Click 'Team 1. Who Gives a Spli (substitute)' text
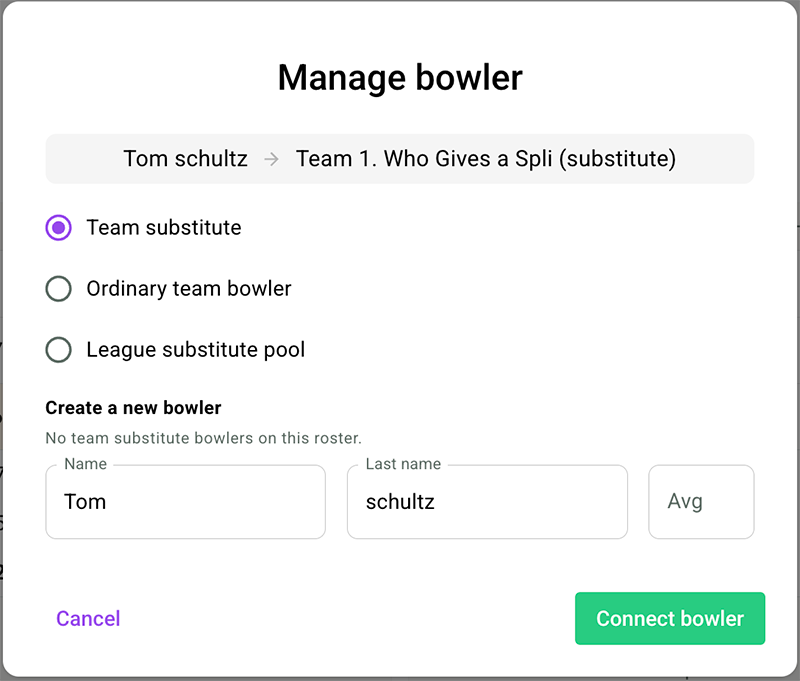Screen dimensions: 800x681 [486, 159]
